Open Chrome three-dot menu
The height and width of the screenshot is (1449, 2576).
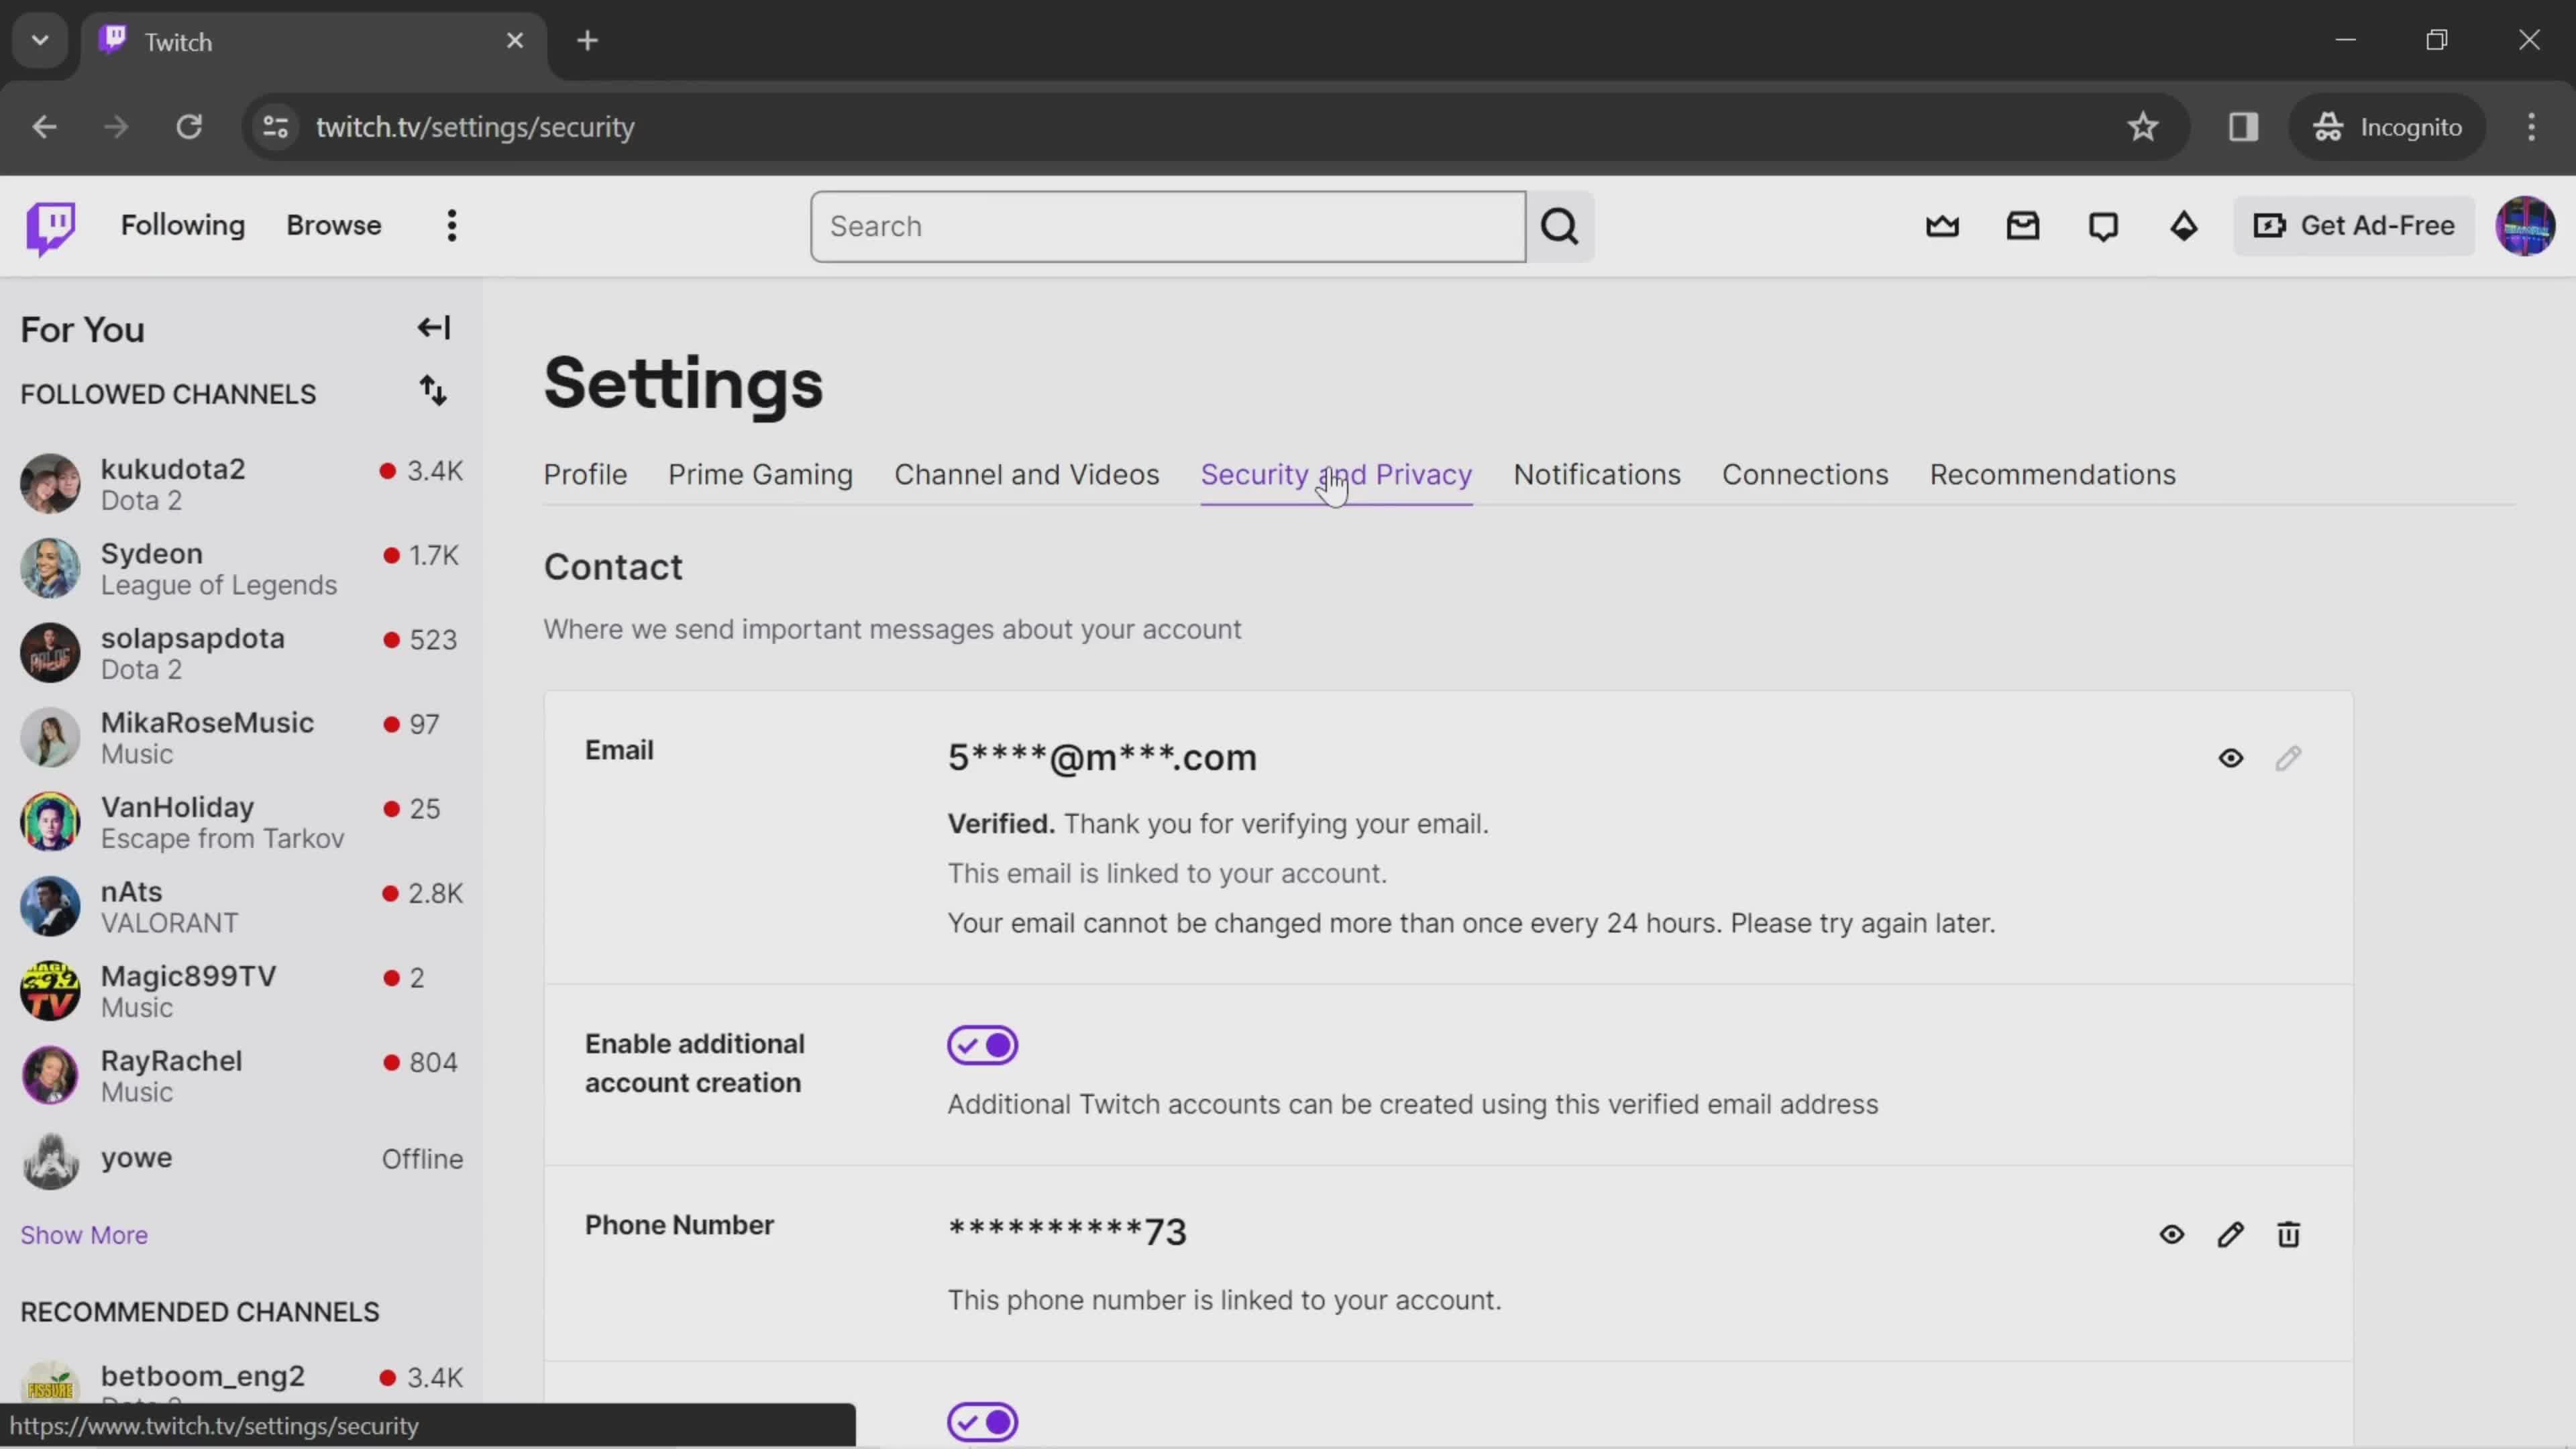(2531, 127)
